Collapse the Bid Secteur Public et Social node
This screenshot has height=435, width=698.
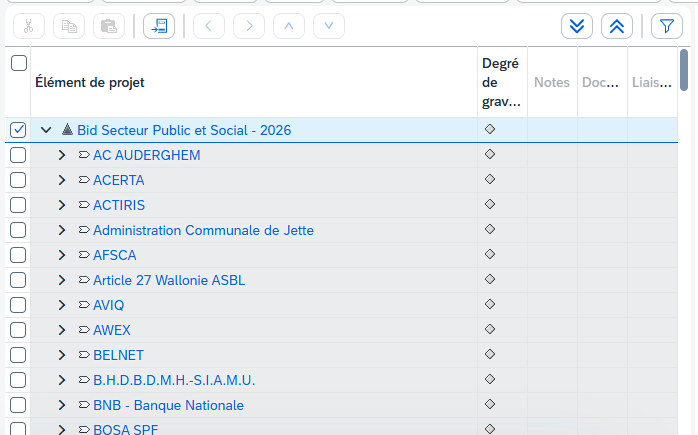[46, 130]
